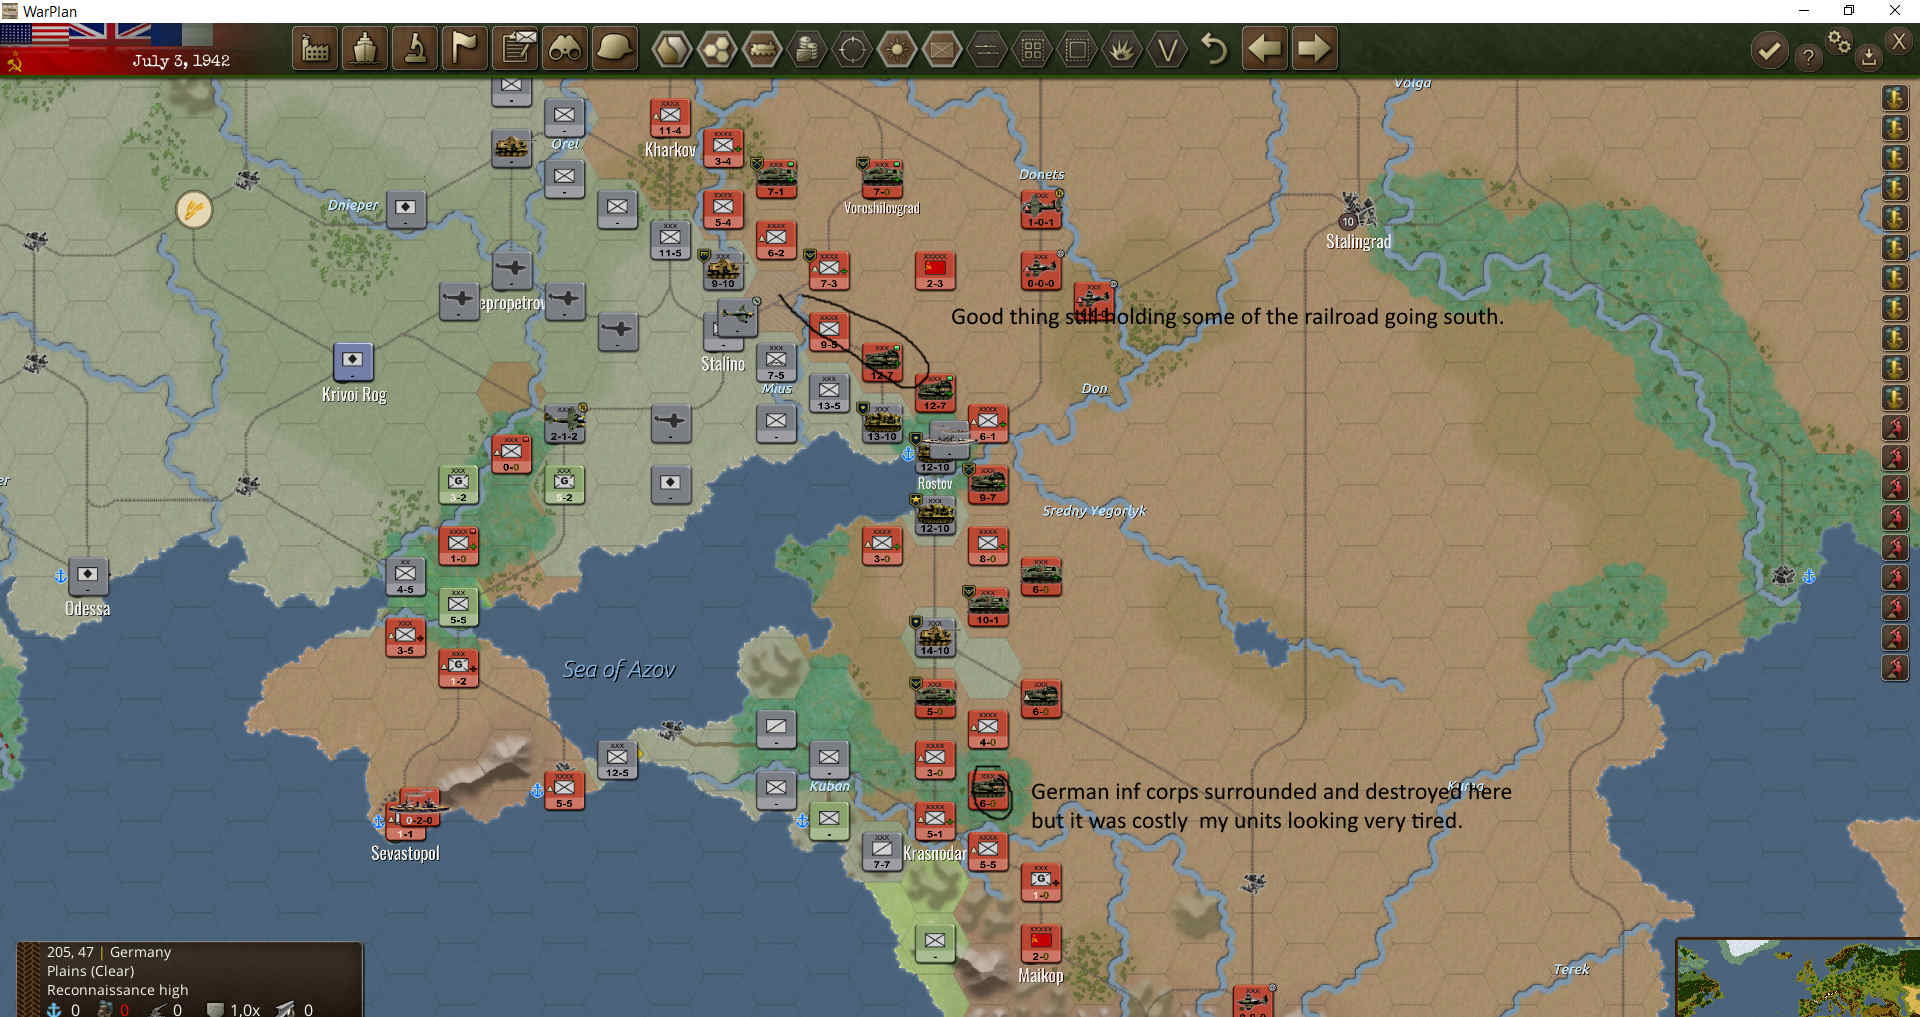This screenshot has height=1017, width=1920.
Task: Toggle the explosion battles overlay hex
Action: (x=1122, y=49)
